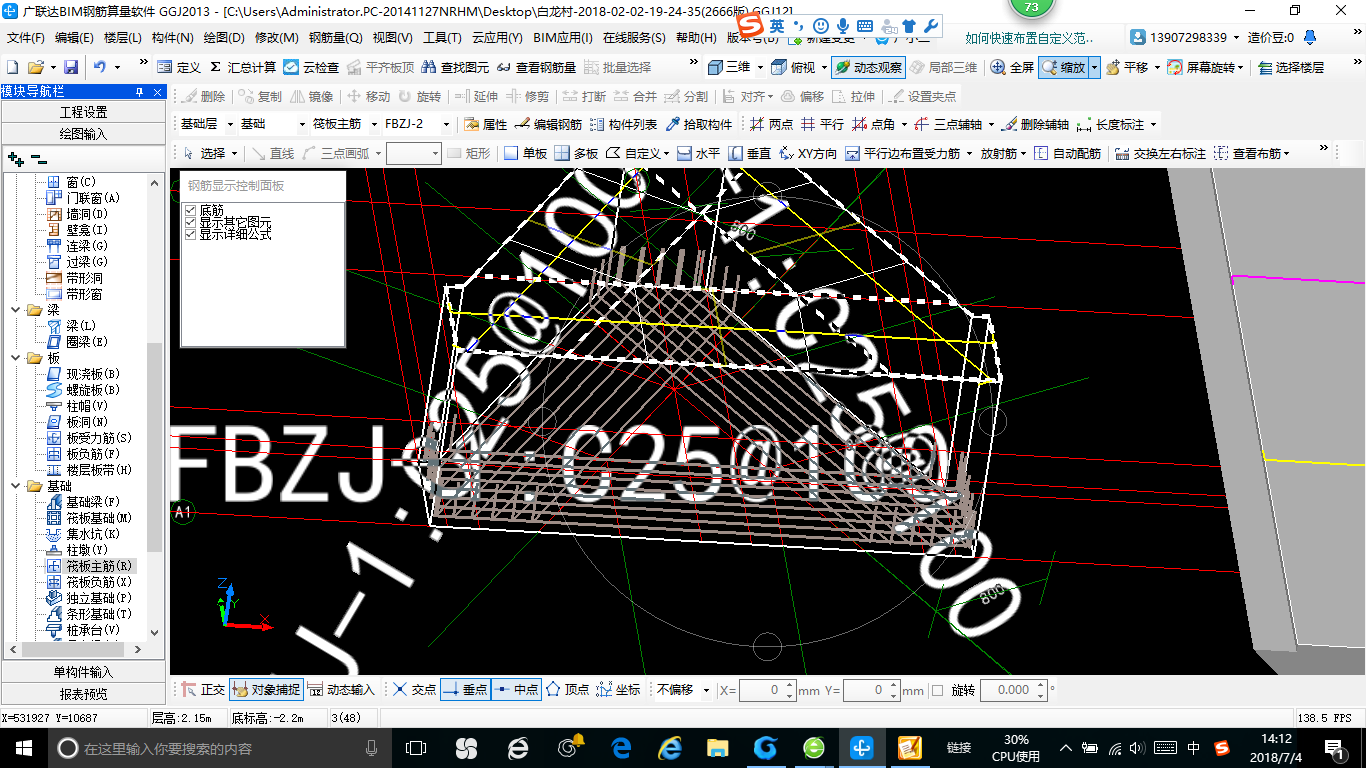Open the 缩放 zoom dropdown arrow
The width and height of the screenshot is (1366, 768).
1094,67
